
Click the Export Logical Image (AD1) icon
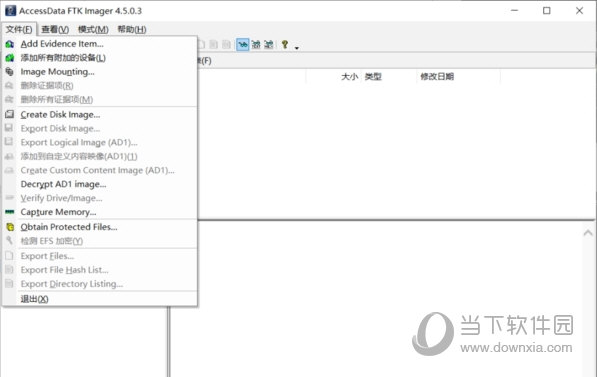click(9, 142)
